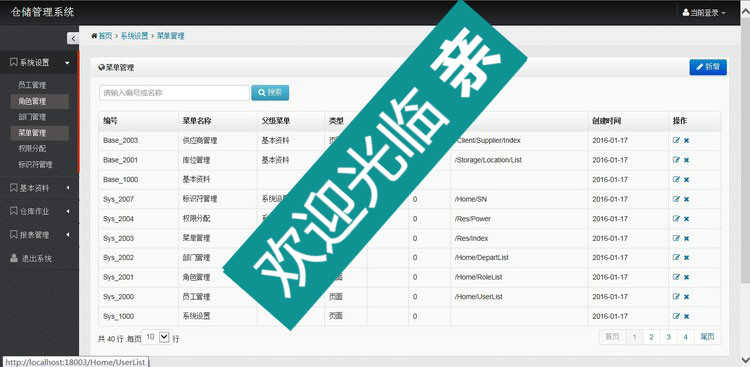This screenshot has width=750, height=367.
Task: Open 角色管理 in the sidebar
Action: point(39,101)
